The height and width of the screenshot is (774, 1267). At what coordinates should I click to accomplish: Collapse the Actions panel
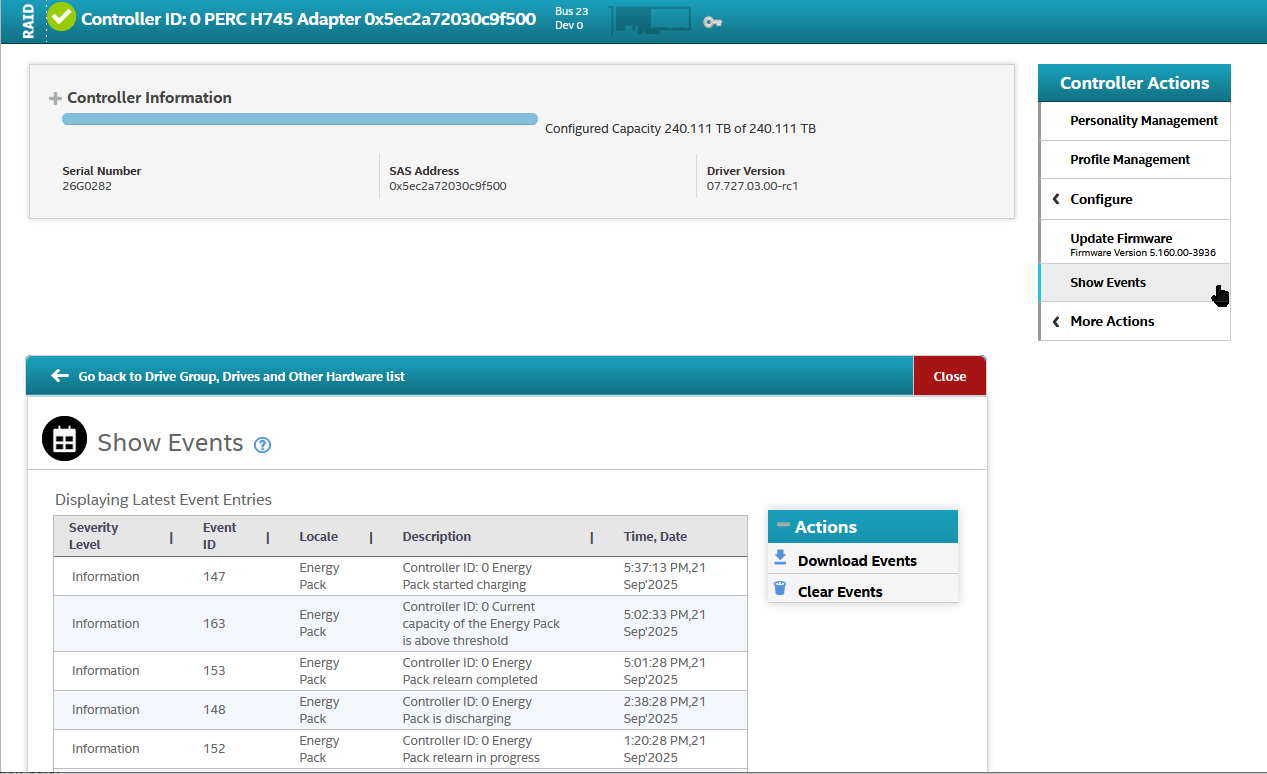tap(783, 525)
